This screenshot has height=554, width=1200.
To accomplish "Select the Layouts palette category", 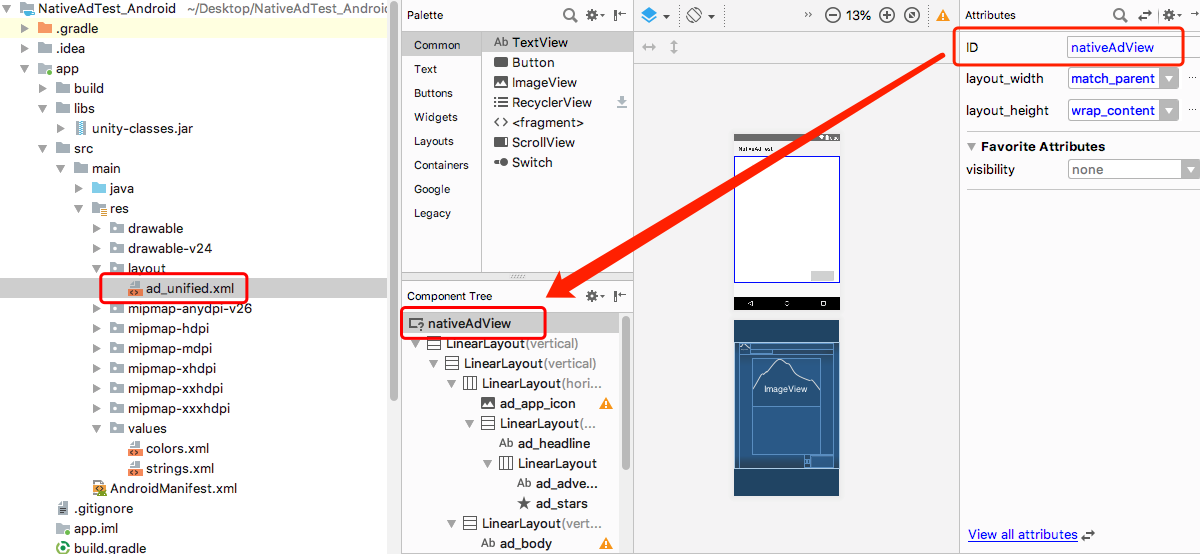I will (434, 141).
